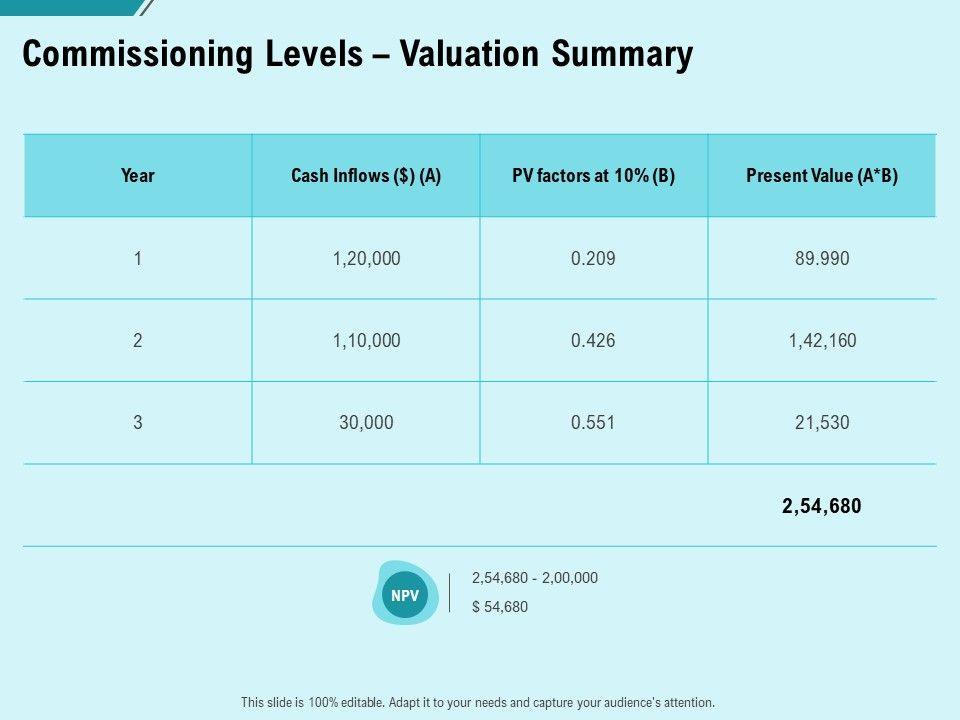Screen dimensions: 960x720
Task: Select the 1,10,000 cash inflow cell
Action: [x=366, y=341]
